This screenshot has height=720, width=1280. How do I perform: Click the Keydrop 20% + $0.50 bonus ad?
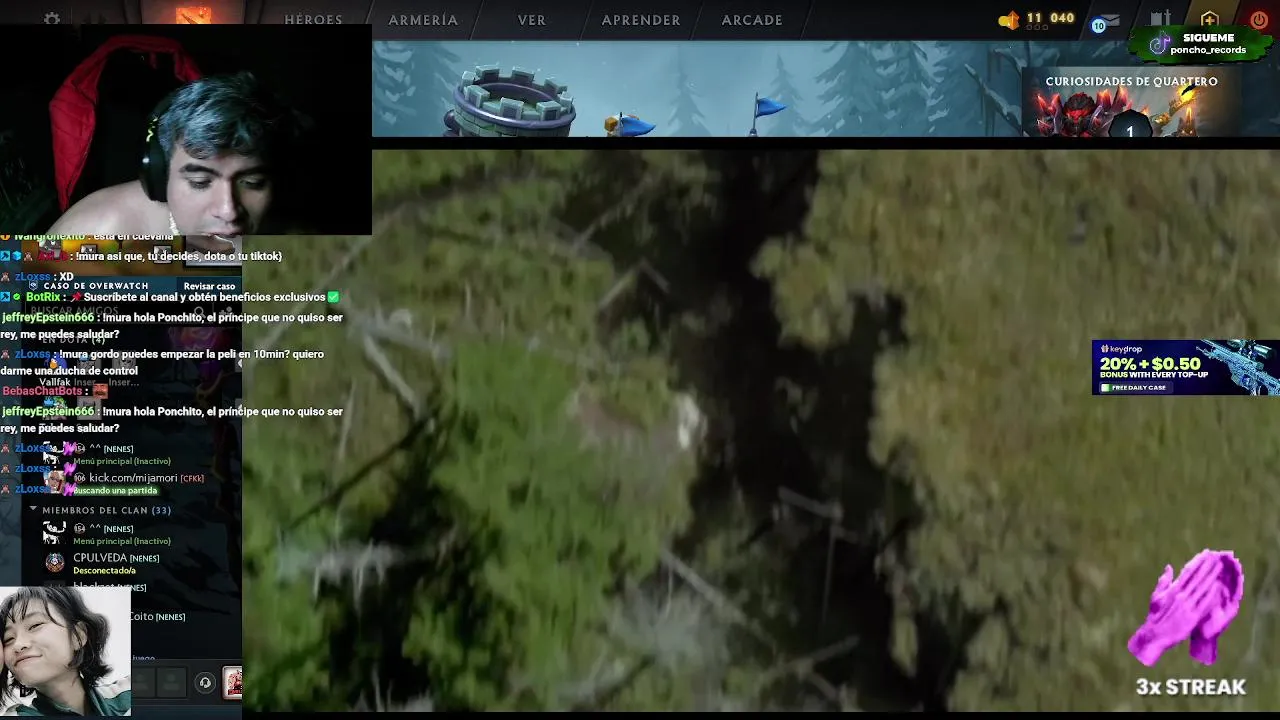point(1185,367)
